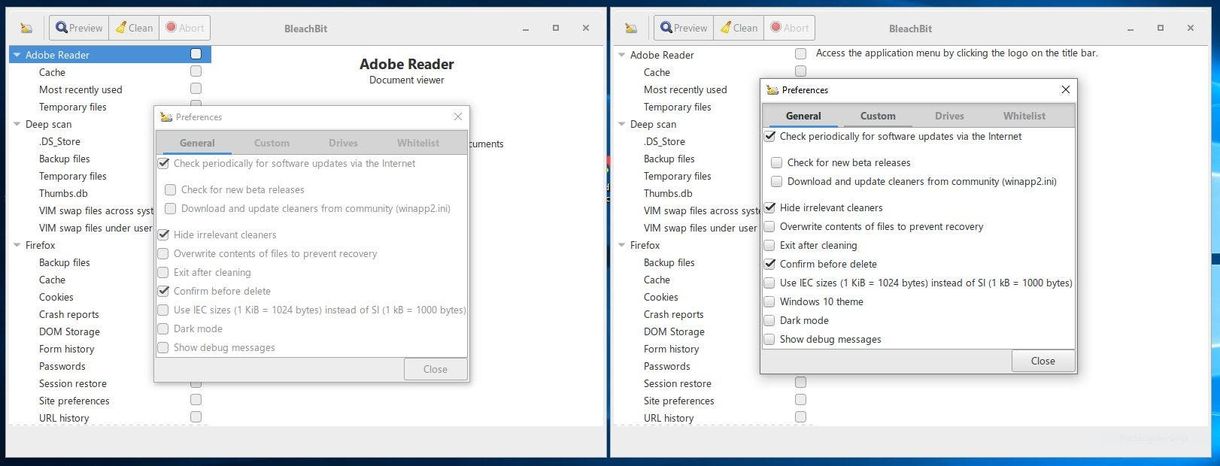Collapse Adobe Reader tree node in left window

(x=17, y=55)
